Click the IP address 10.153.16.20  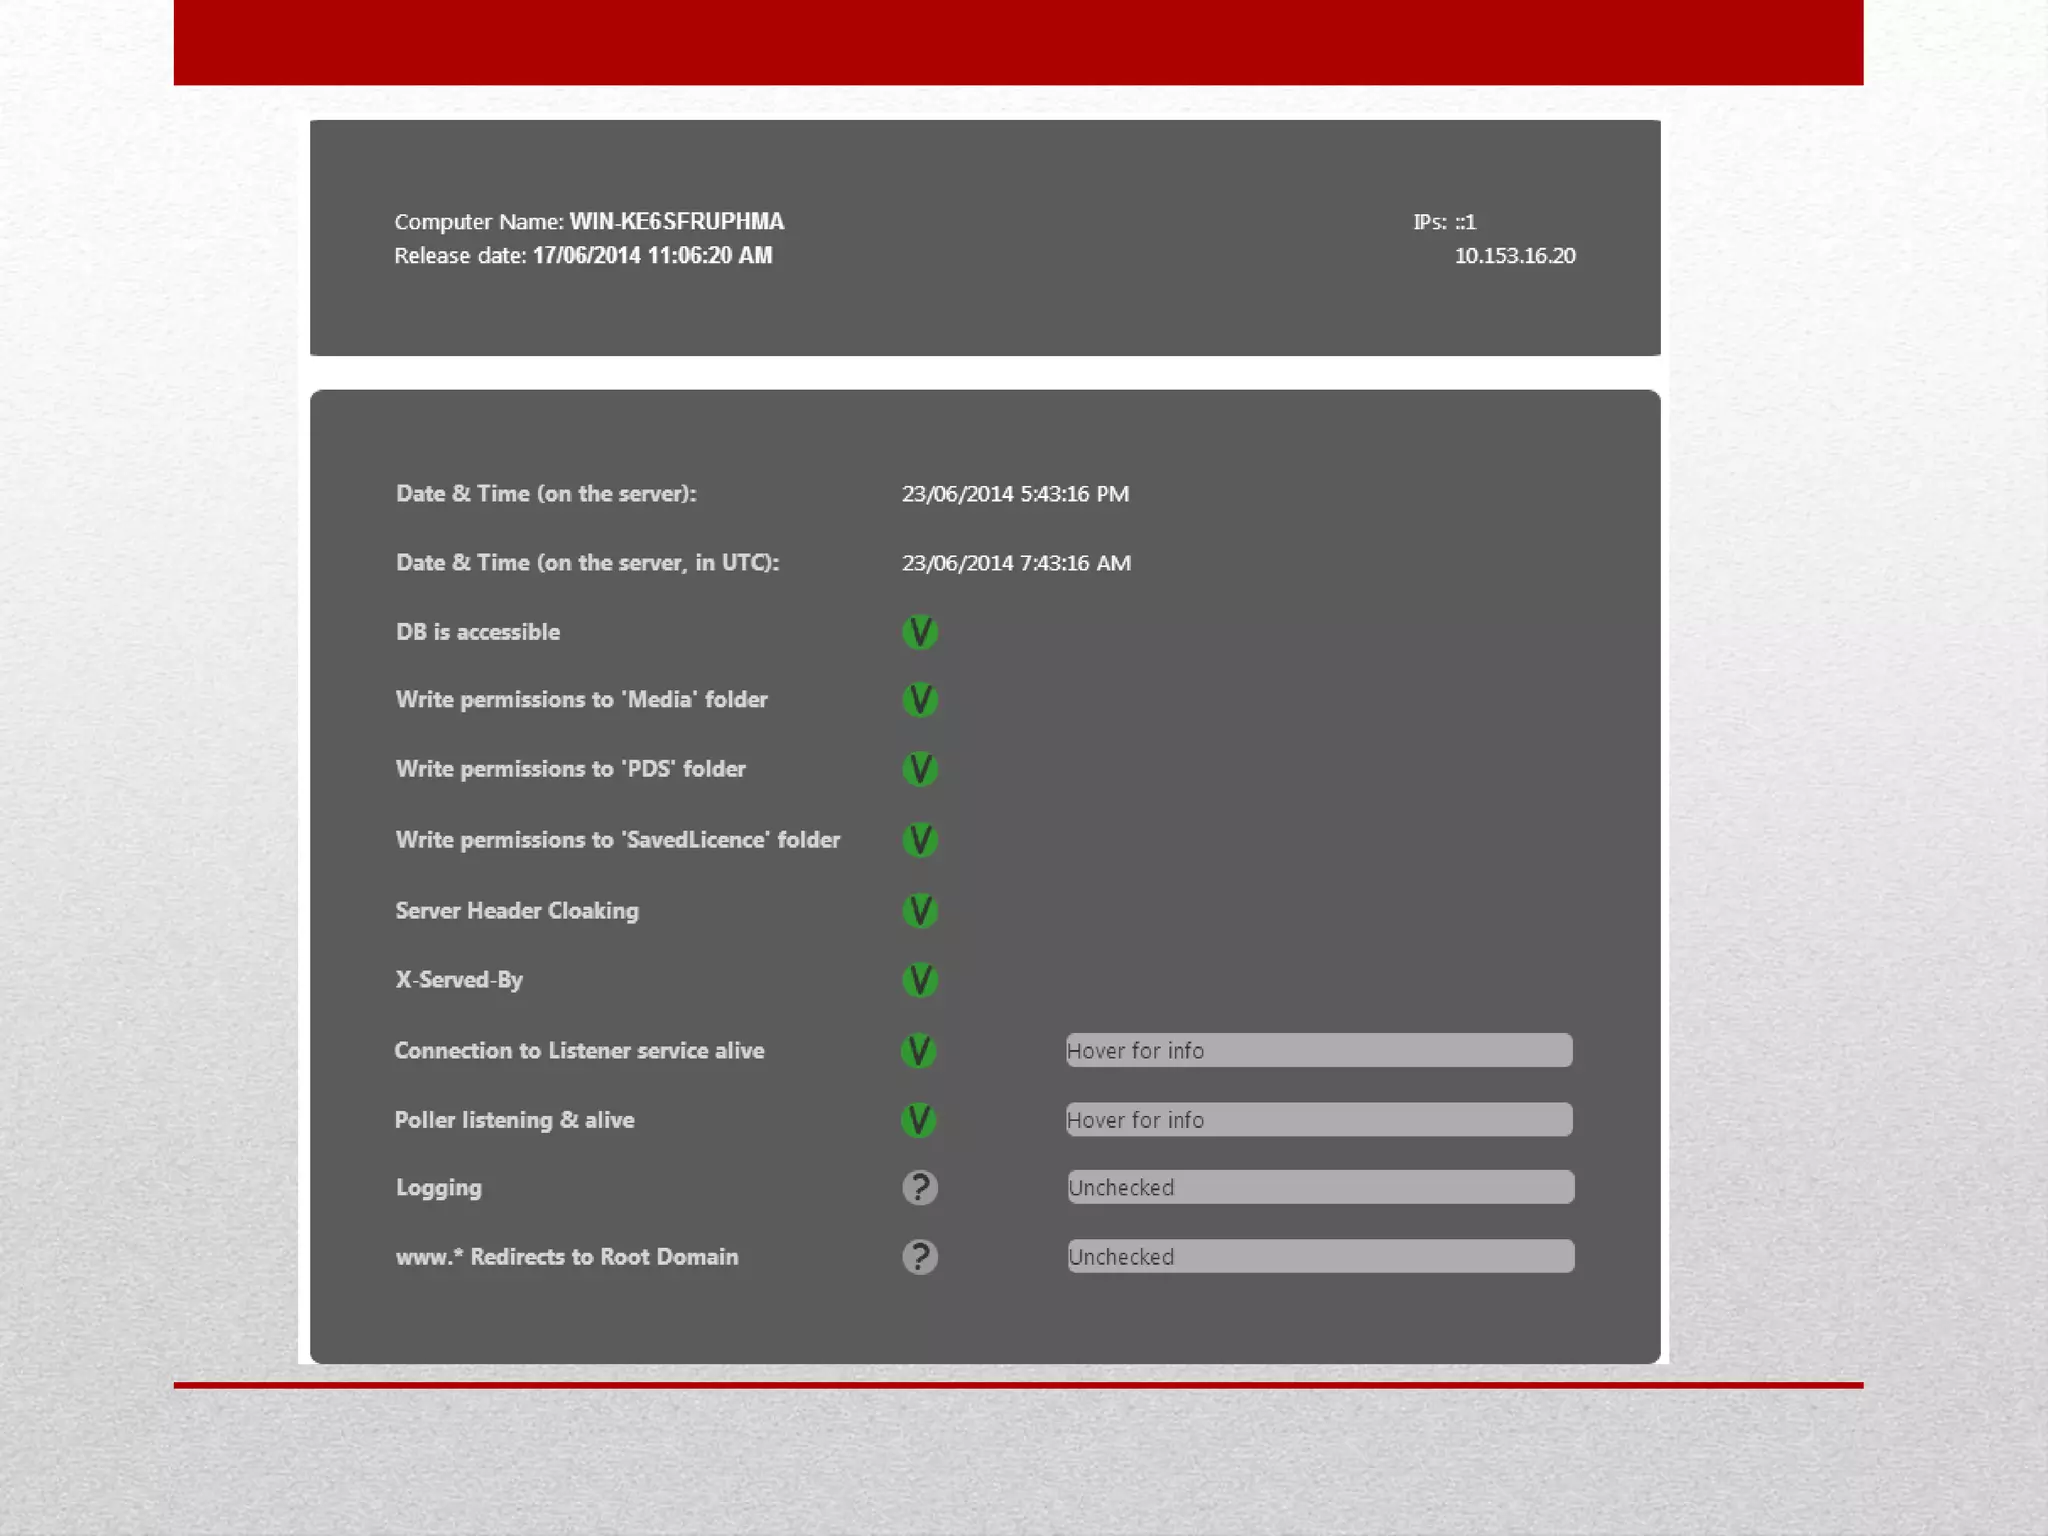tap(1514, 256)
